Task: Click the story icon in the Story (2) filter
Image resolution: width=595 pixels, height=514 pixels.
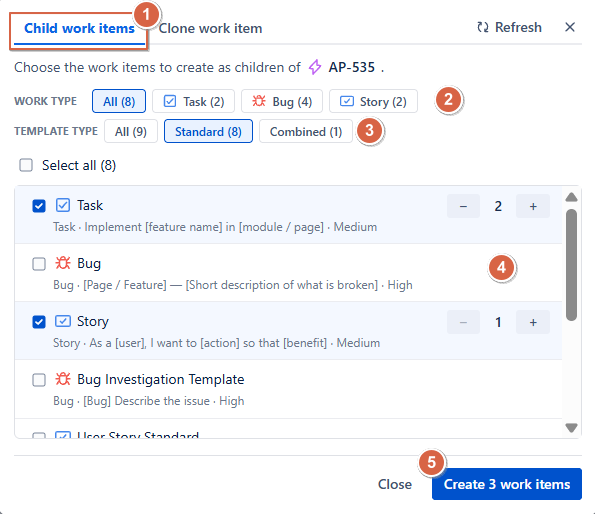Action: (x=347, y=101)
